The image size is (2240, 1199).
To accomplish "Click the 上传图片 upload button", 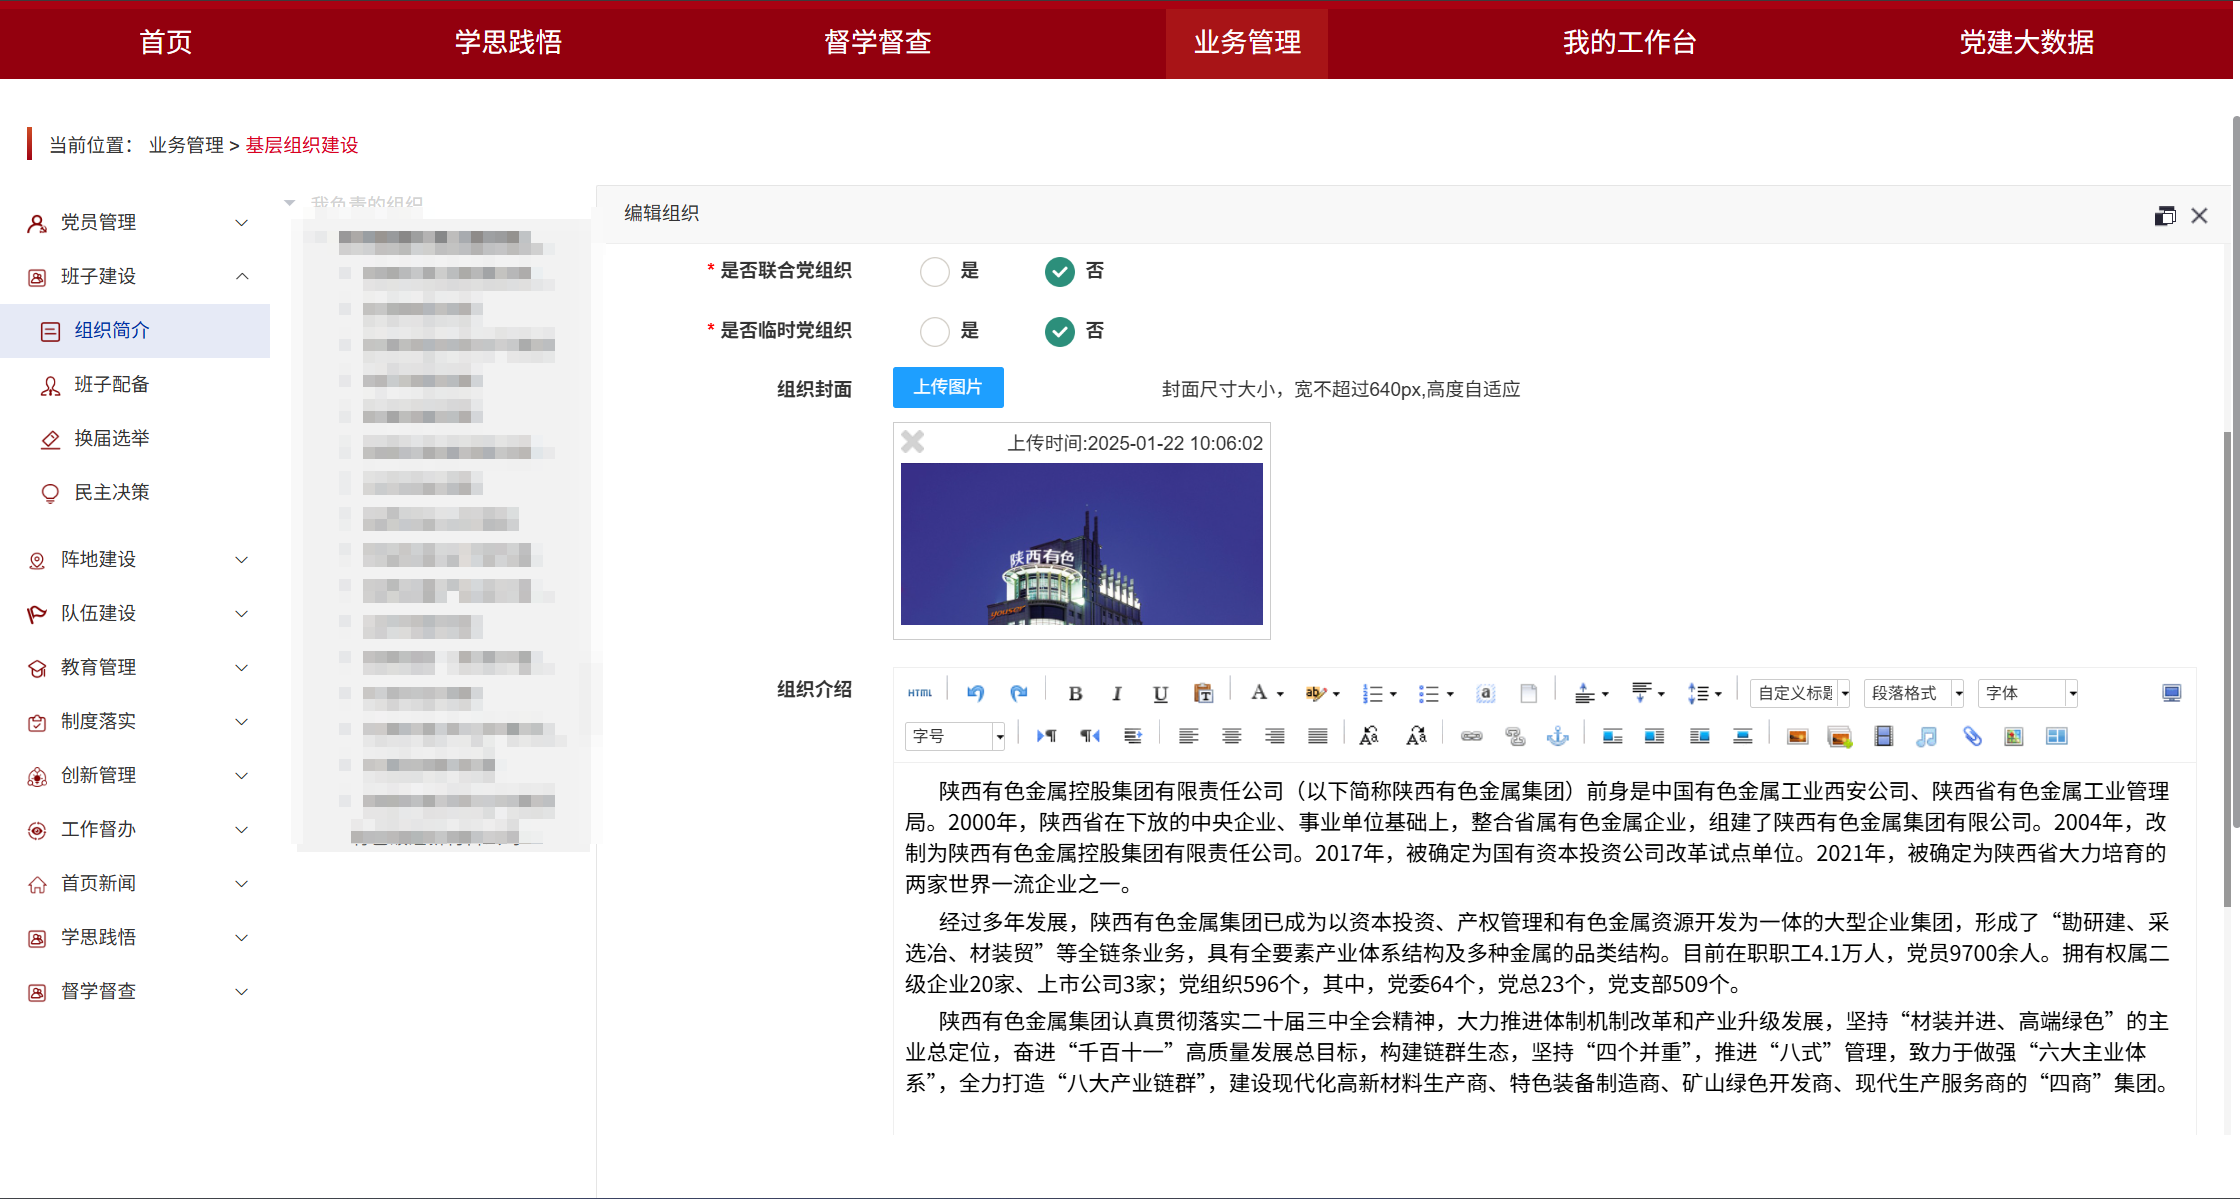I will (947, 388).
